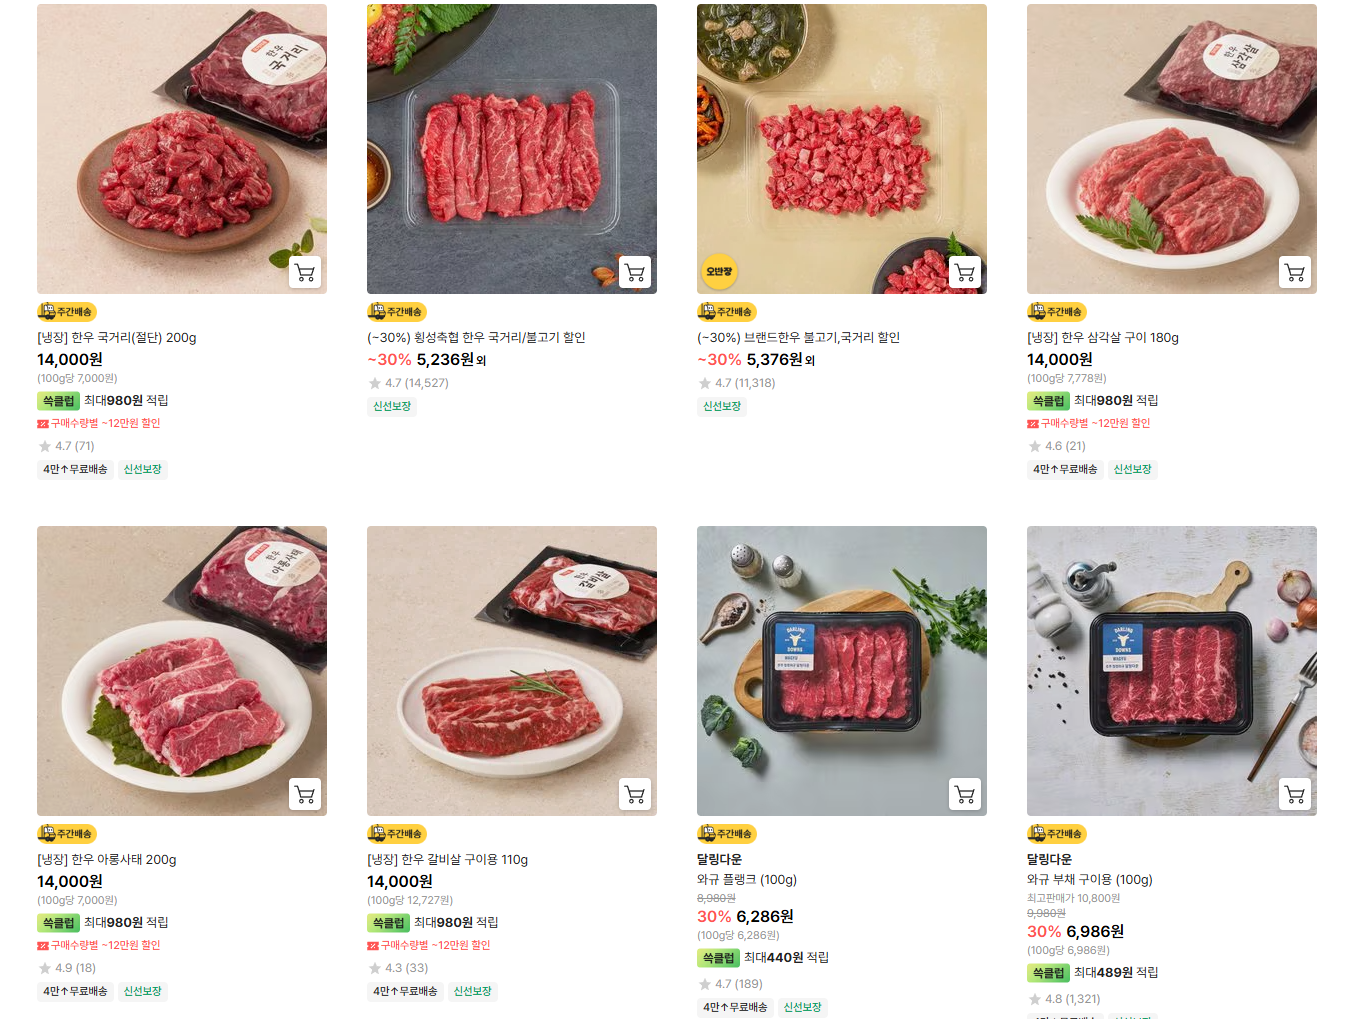This screenshot has height=1019, width=1346.
Task: Open the 한우 갈비살 구이용 product image
Action: [512, 671]
